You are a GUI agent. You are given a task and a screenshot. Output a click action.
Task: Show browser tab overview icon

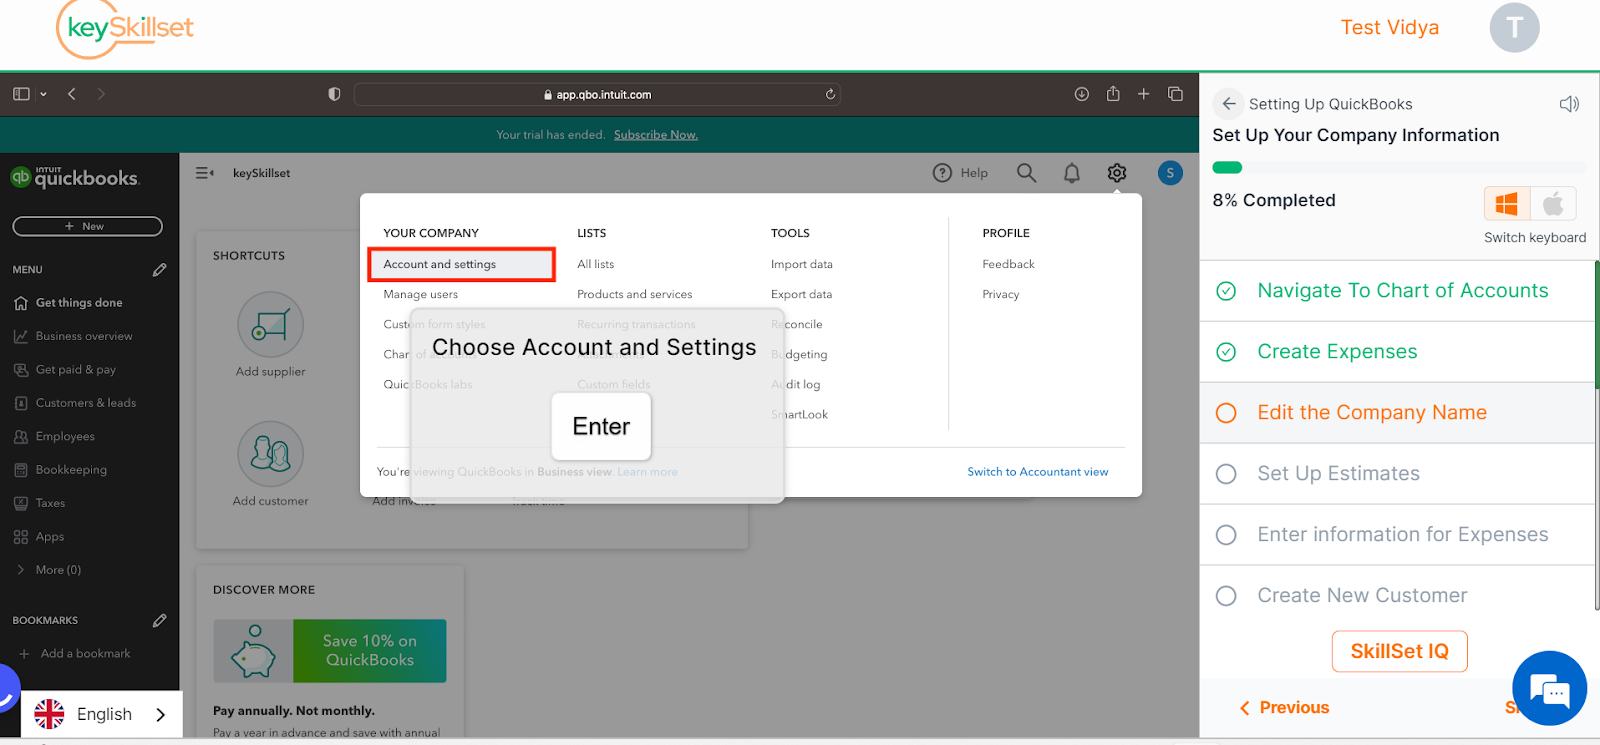coord(1176,94)
